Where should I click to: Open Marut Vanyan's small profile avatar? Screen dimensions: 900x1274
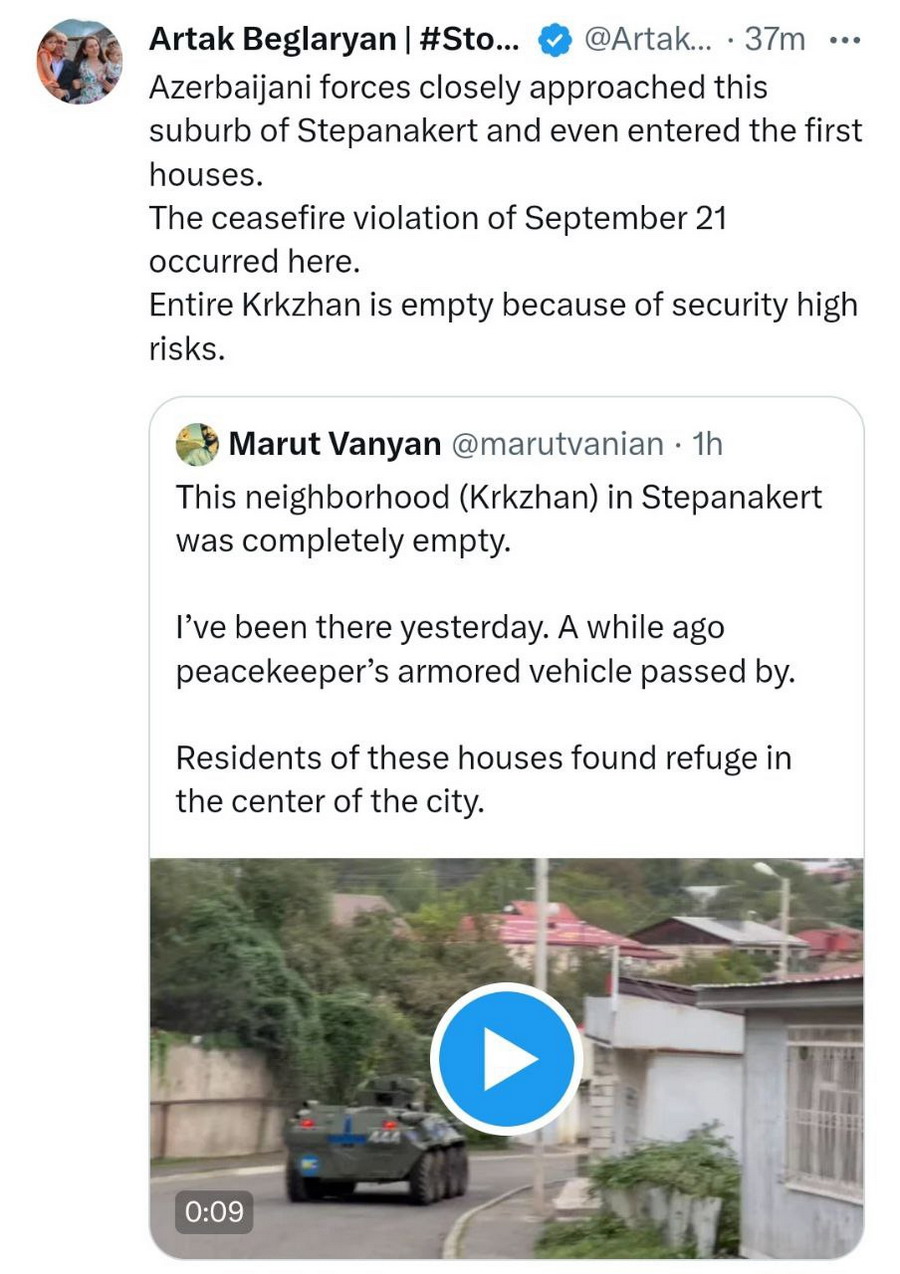coord(197,444)
